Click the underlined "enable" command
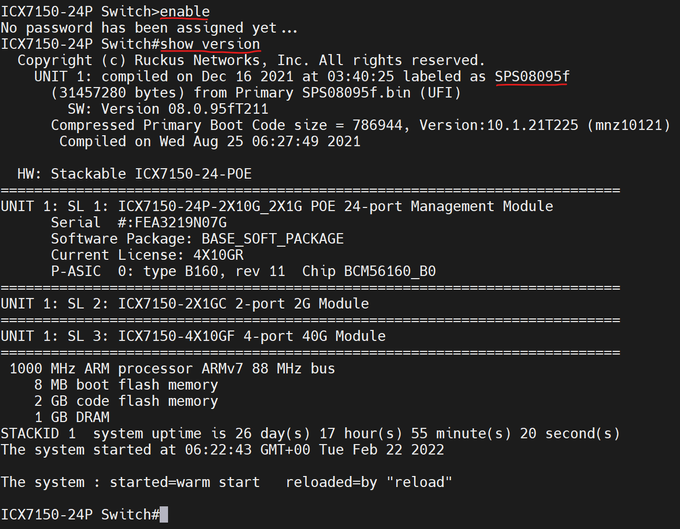 (x=185, y=12)
